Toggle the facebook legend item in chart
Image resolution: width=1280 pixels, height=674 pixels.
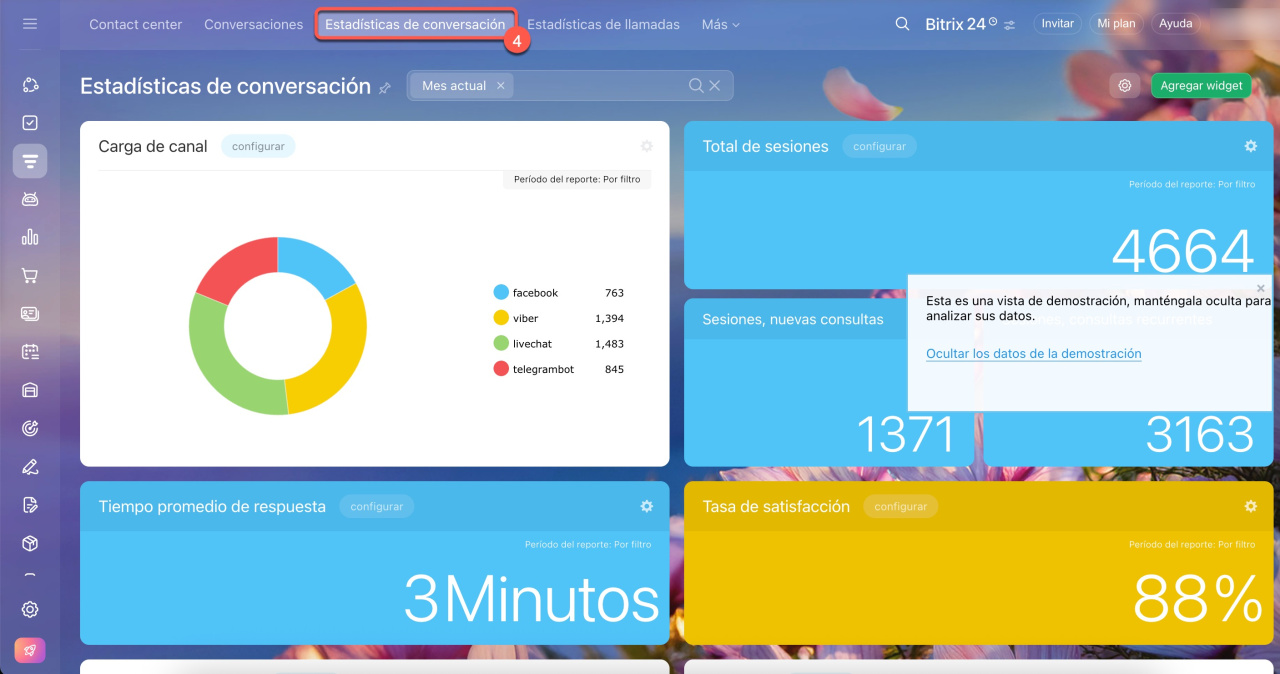click(x=534, y=293)
